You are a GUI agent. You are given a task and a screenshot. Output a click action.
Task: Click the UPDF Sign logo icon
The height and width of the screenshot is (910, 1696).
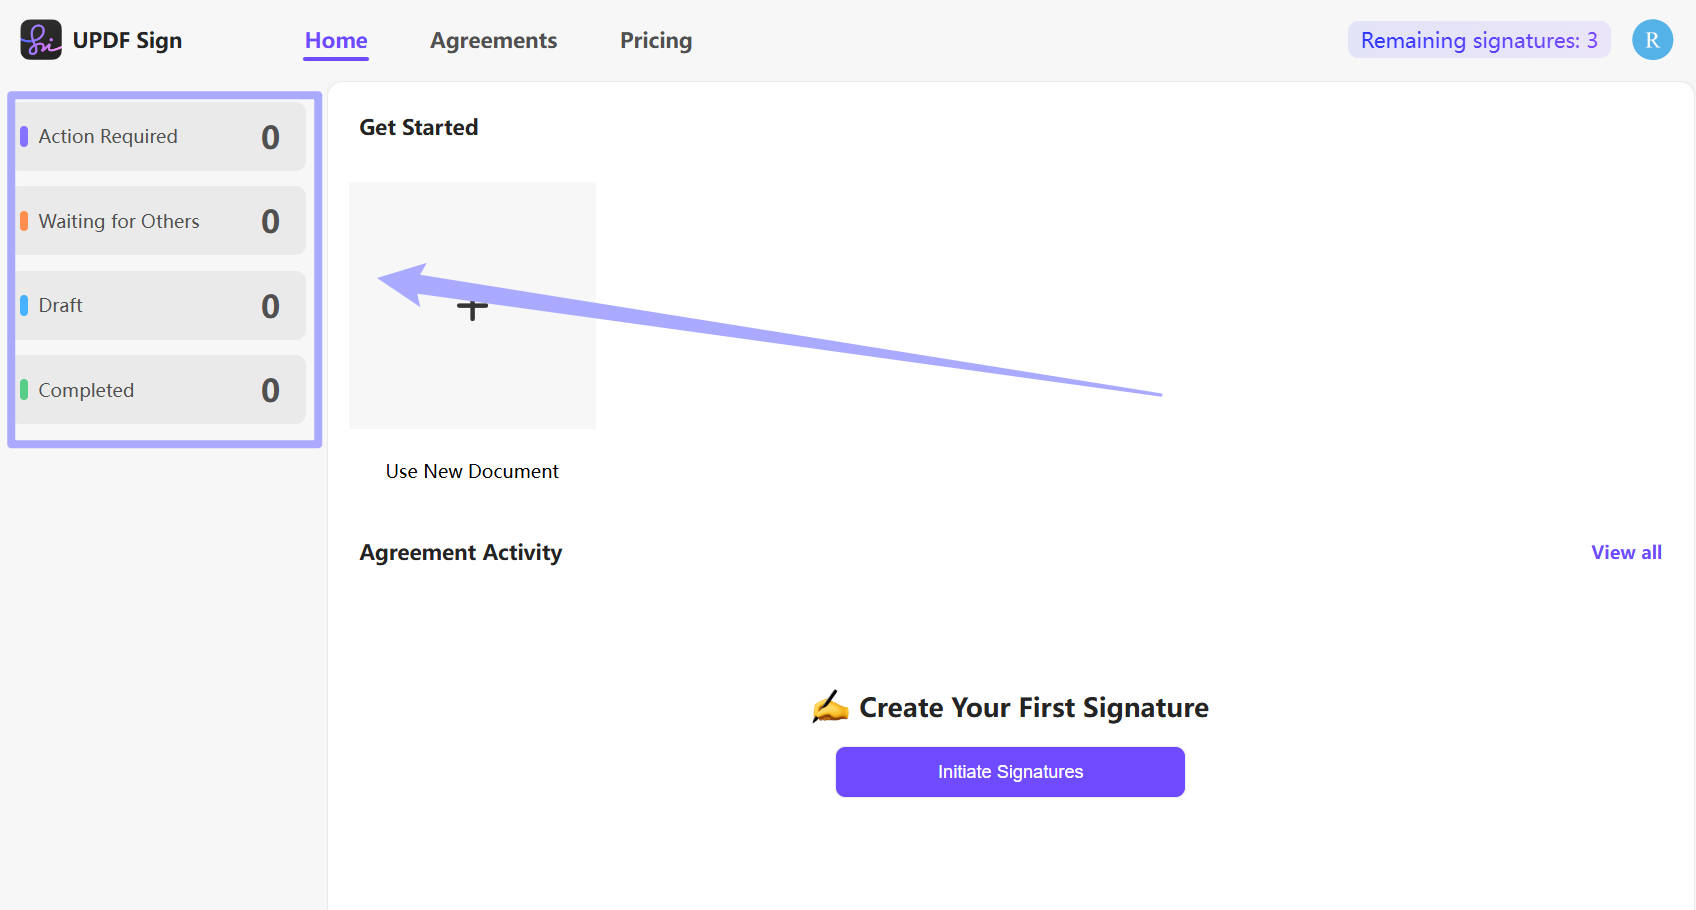[40, 39]
